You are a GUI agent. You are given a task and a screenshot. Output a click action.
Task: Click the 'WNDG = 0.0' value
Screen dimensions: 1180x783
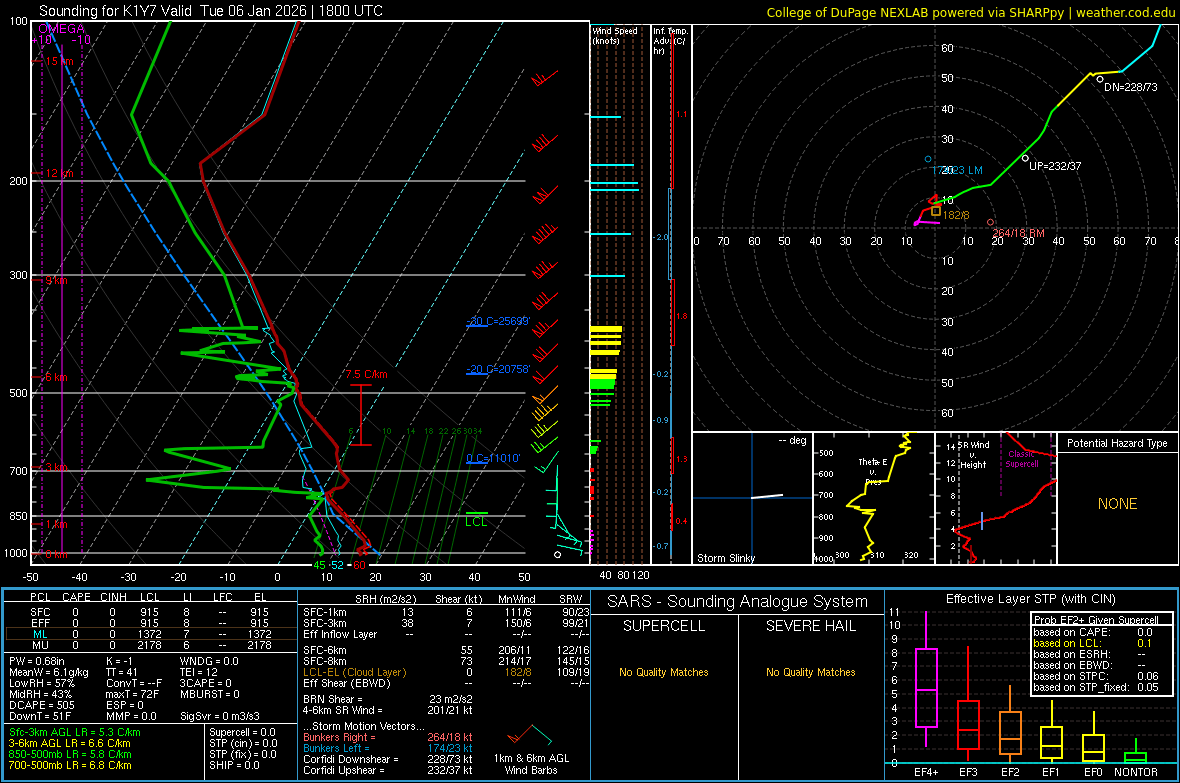tap(208, 661)
